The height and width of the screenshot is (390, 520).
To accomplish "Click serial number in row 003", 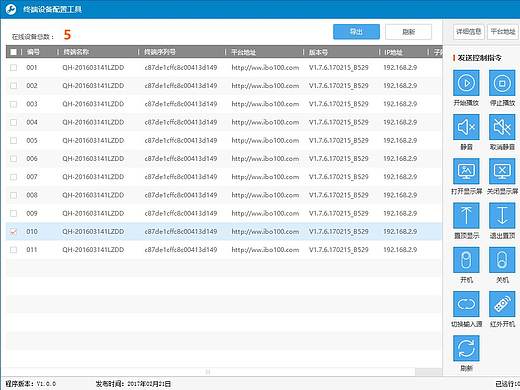I will [x=181, y=104].
